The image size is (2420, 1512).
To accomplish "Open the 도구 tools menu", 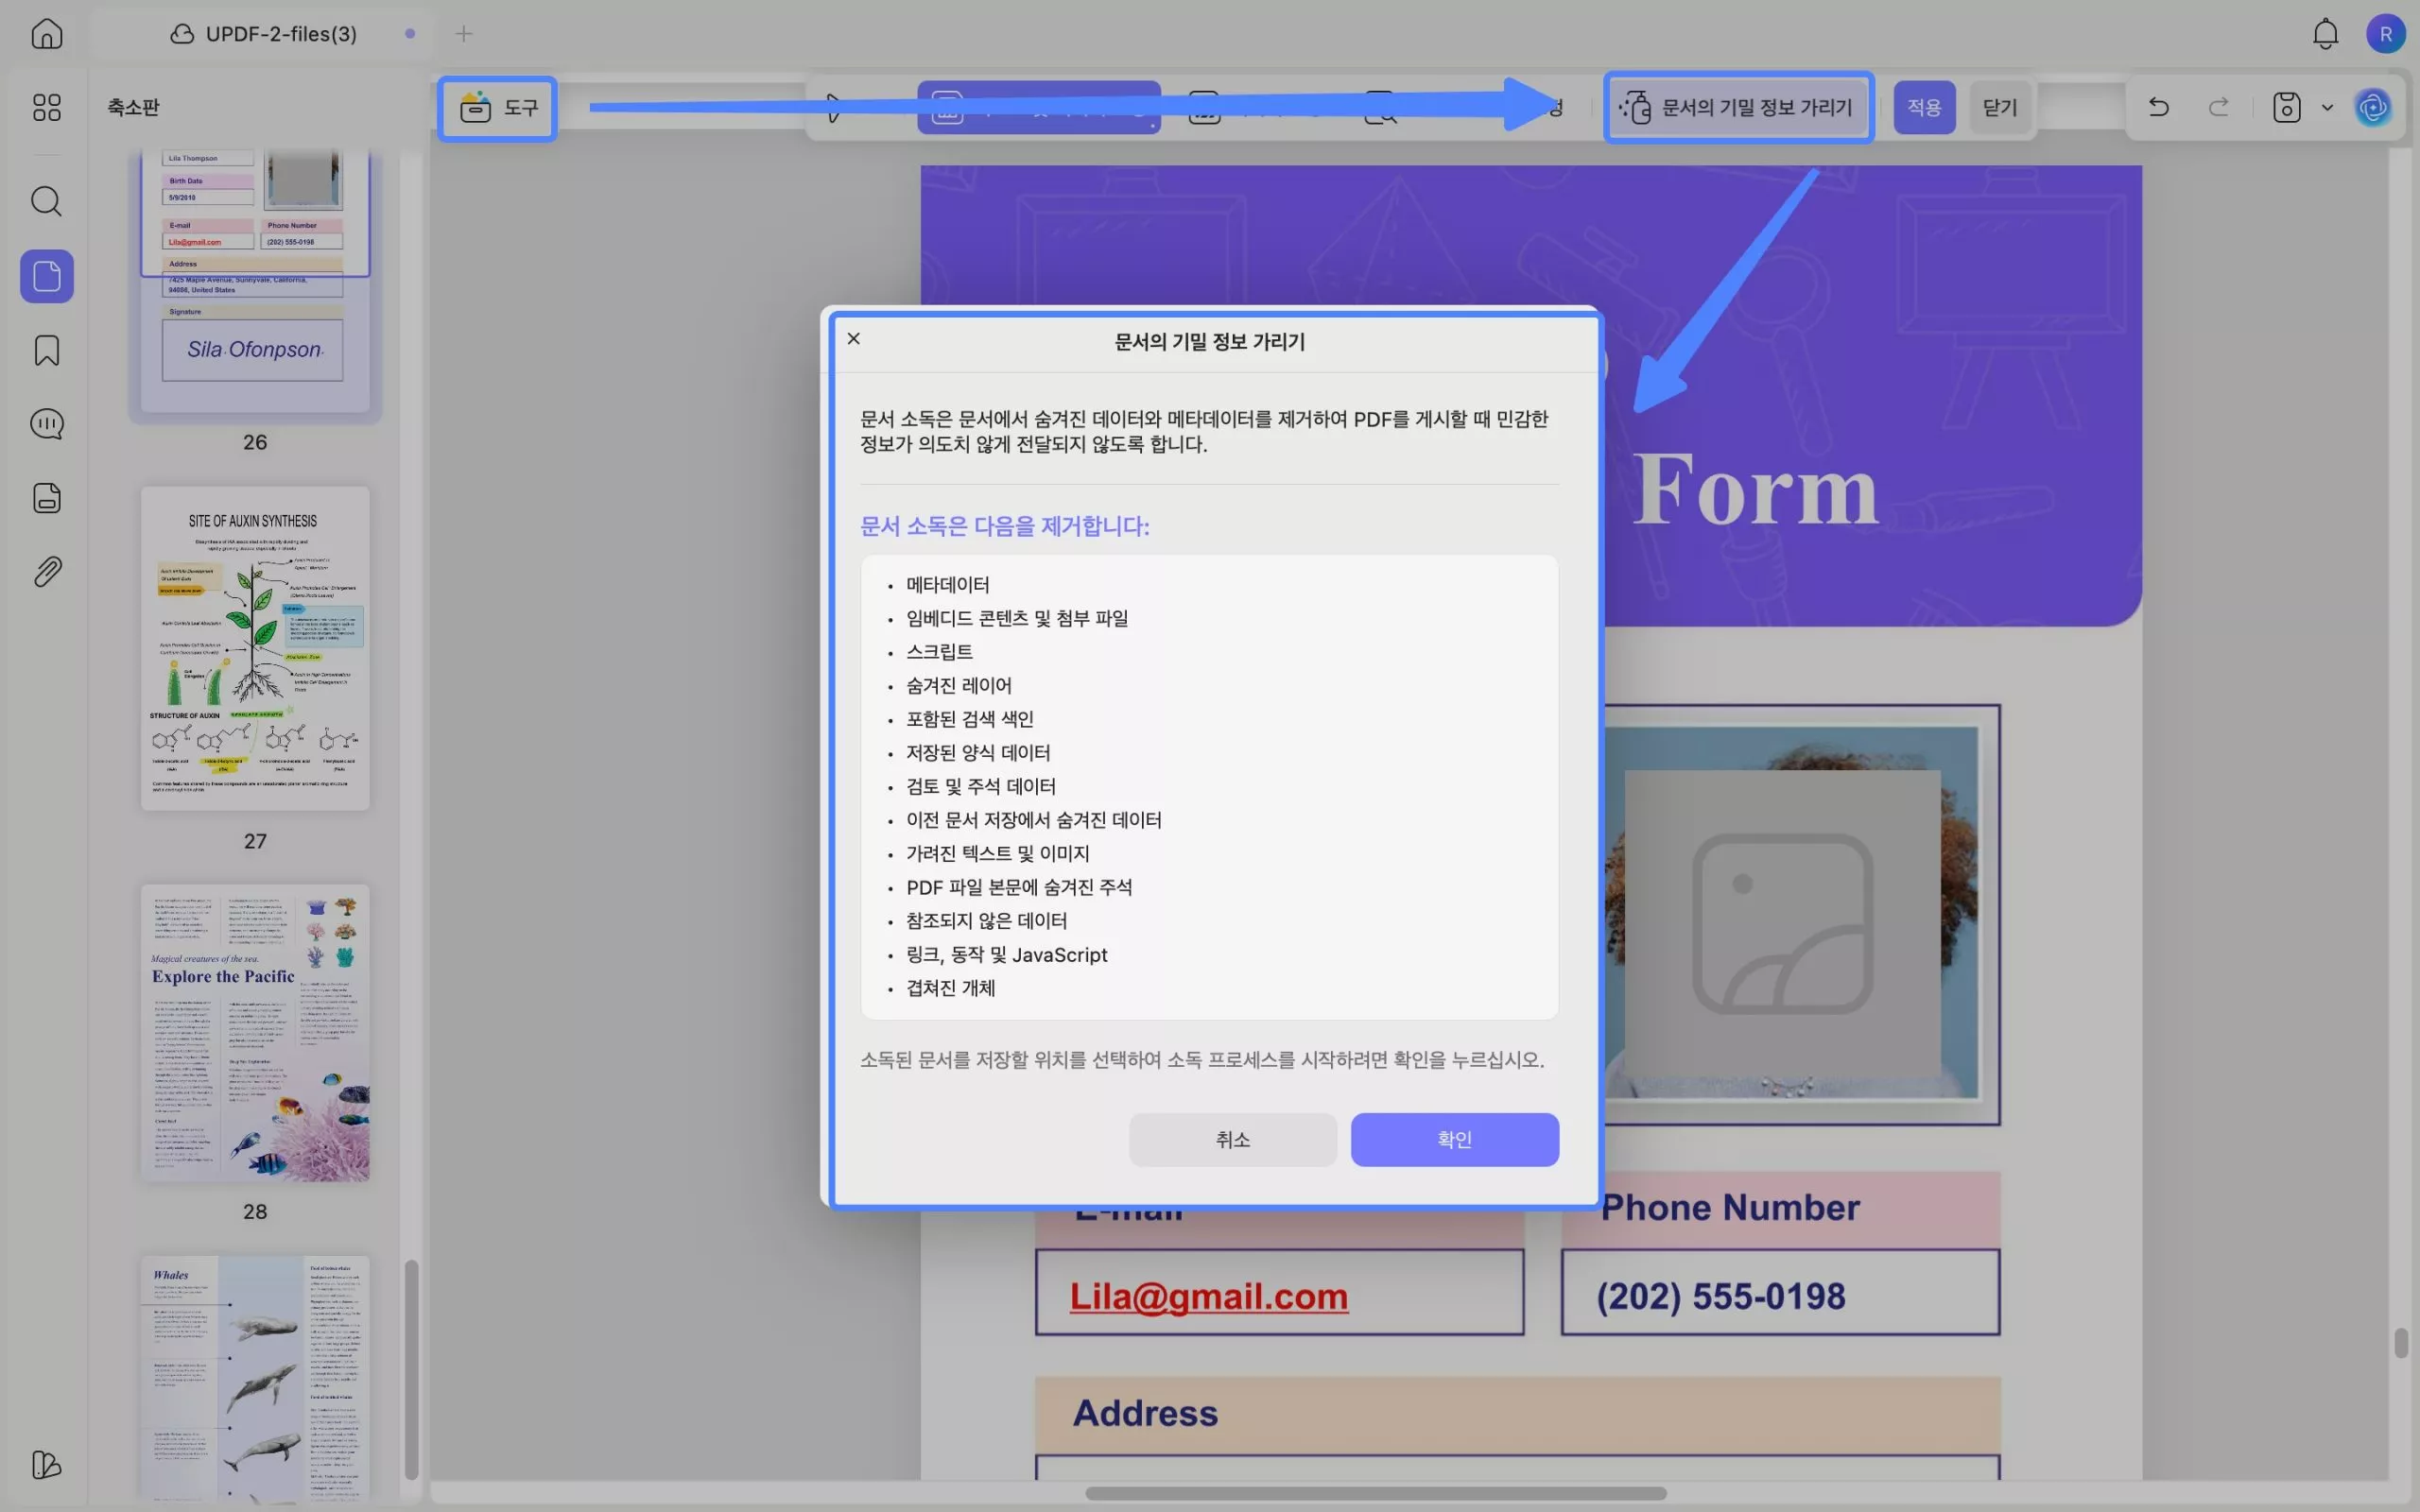I will pyautogui.click(x=498, y=108).
